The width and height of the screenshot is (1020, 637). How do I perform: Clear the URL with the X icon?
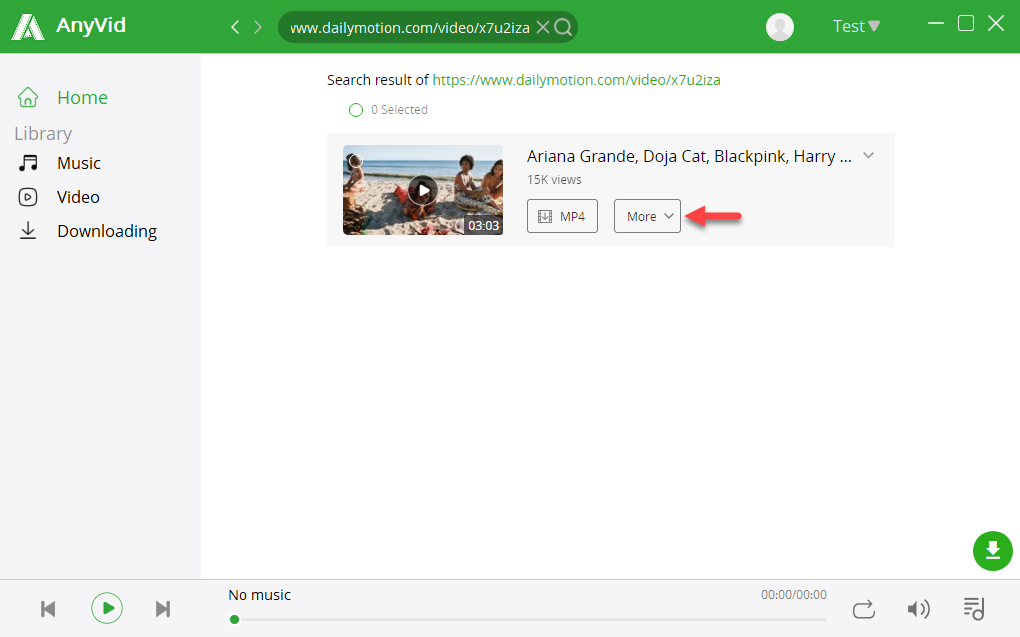[543, 27]
